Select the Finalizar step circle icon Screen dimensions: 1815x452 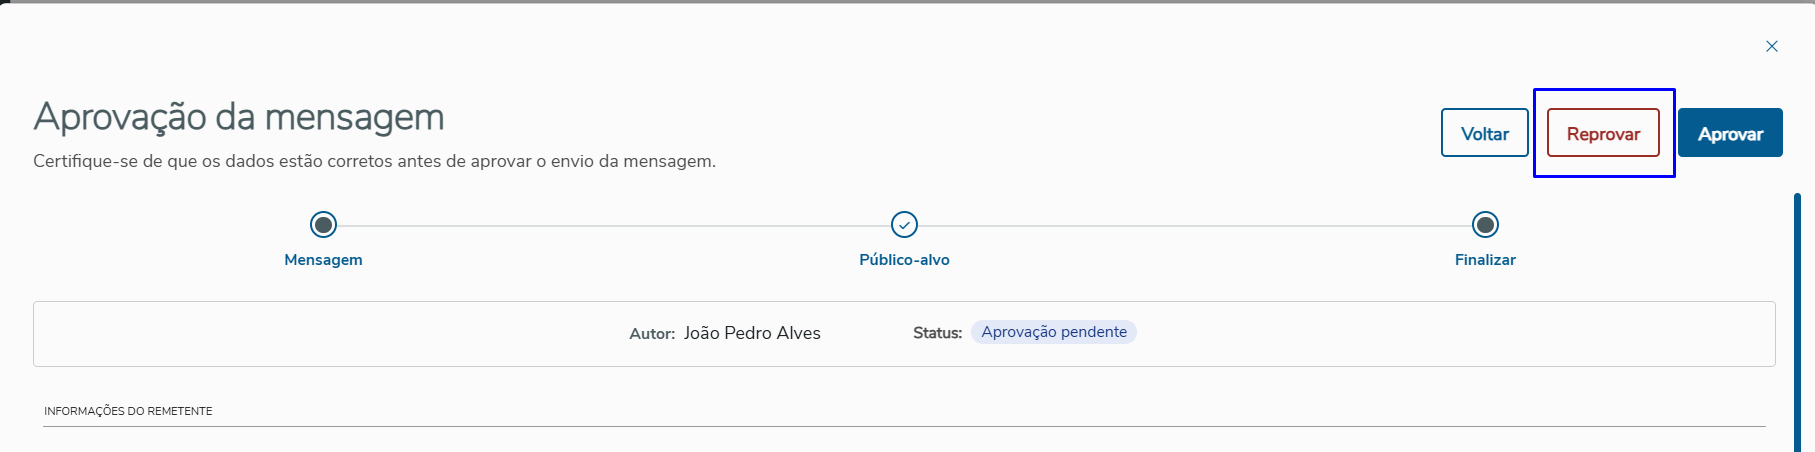[1485, 225]
